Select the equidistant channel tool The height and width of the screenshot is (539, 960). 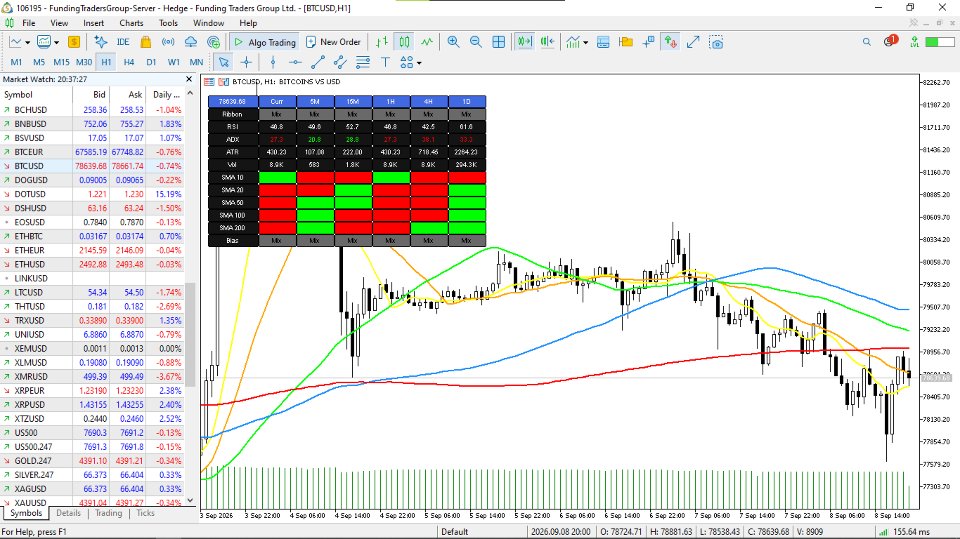[x=340, y=62]
